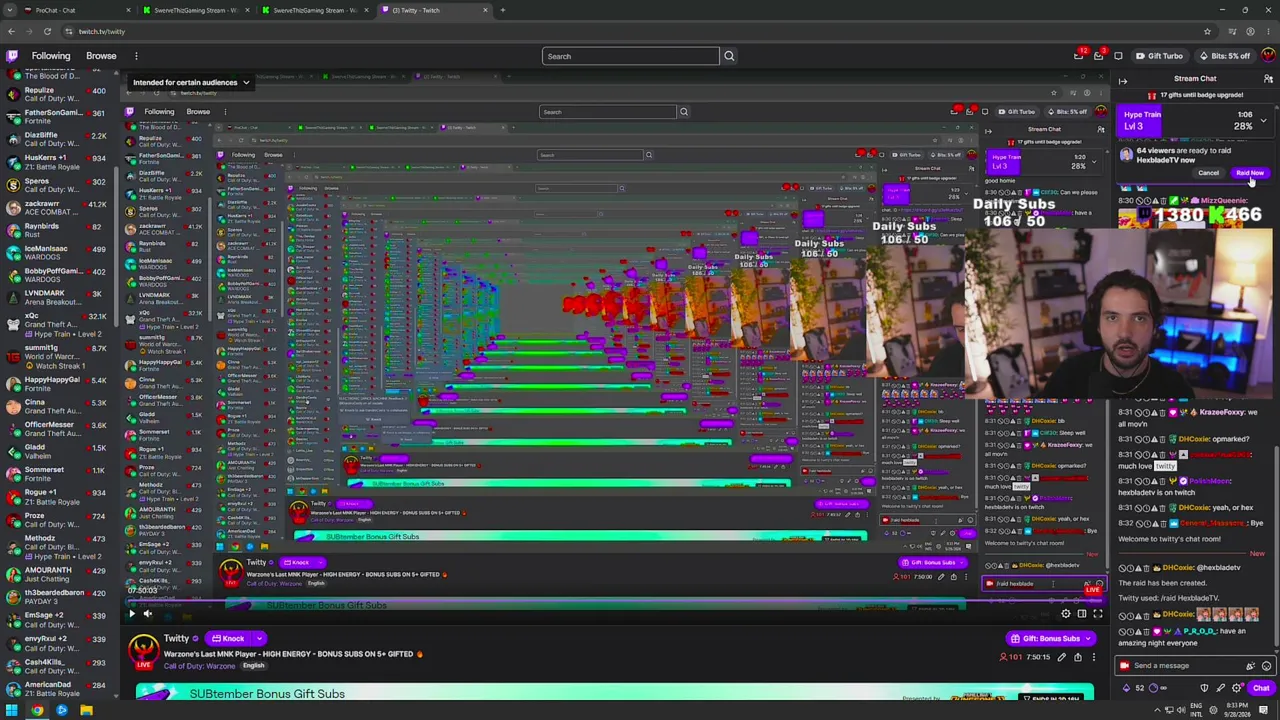This screenshot has height=720, width=1280.
Task: Open the video player settings gear
Action: [x=1066, y=614]
